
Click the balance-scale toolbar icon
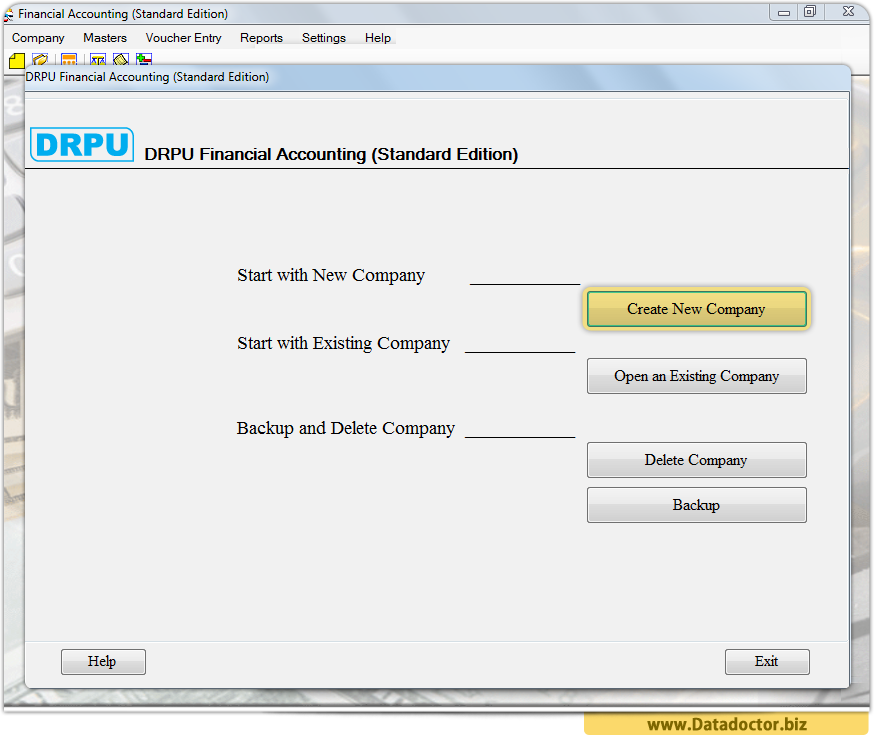pos(98,59)
